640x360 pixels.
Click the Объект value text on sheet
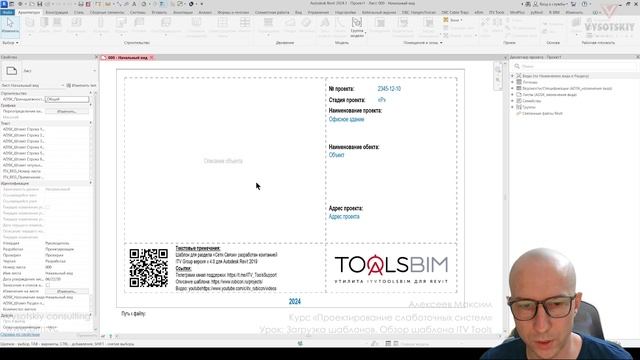[336, 155]
